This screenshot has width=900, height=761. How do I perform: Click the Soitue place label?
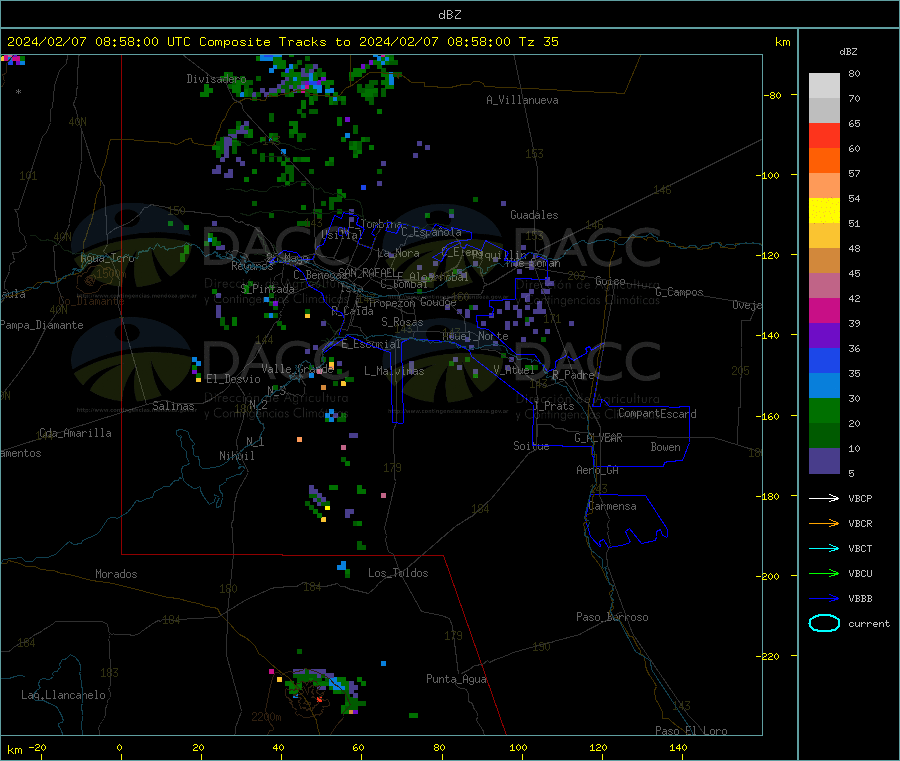point(531,446)
